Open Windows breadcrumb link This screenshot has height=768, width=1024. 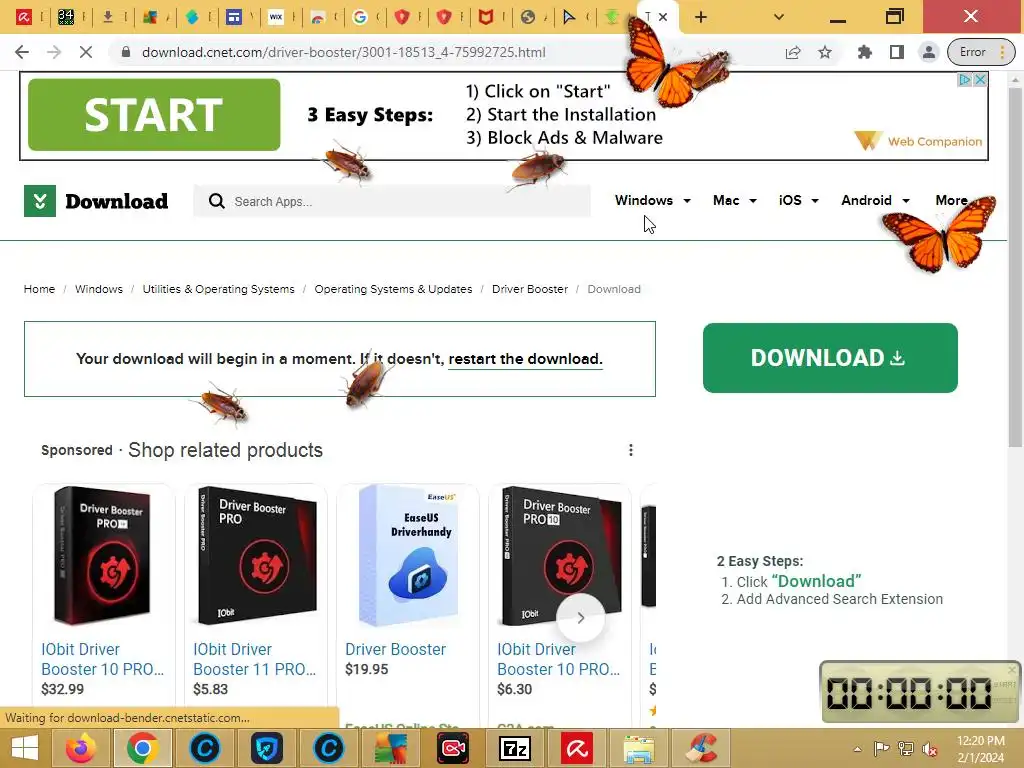pyautogui.click(x=99, y=289)
